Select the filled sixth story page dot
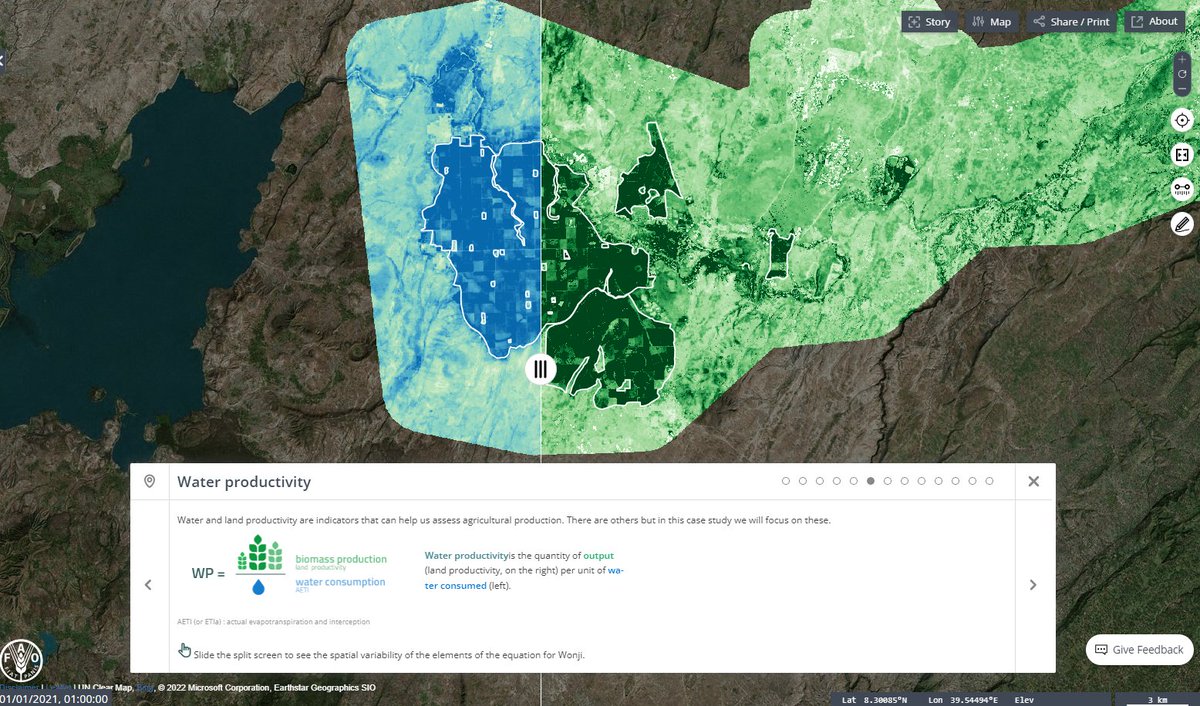Viewport: 1200px width, 706px height. [x=871, y=481]
